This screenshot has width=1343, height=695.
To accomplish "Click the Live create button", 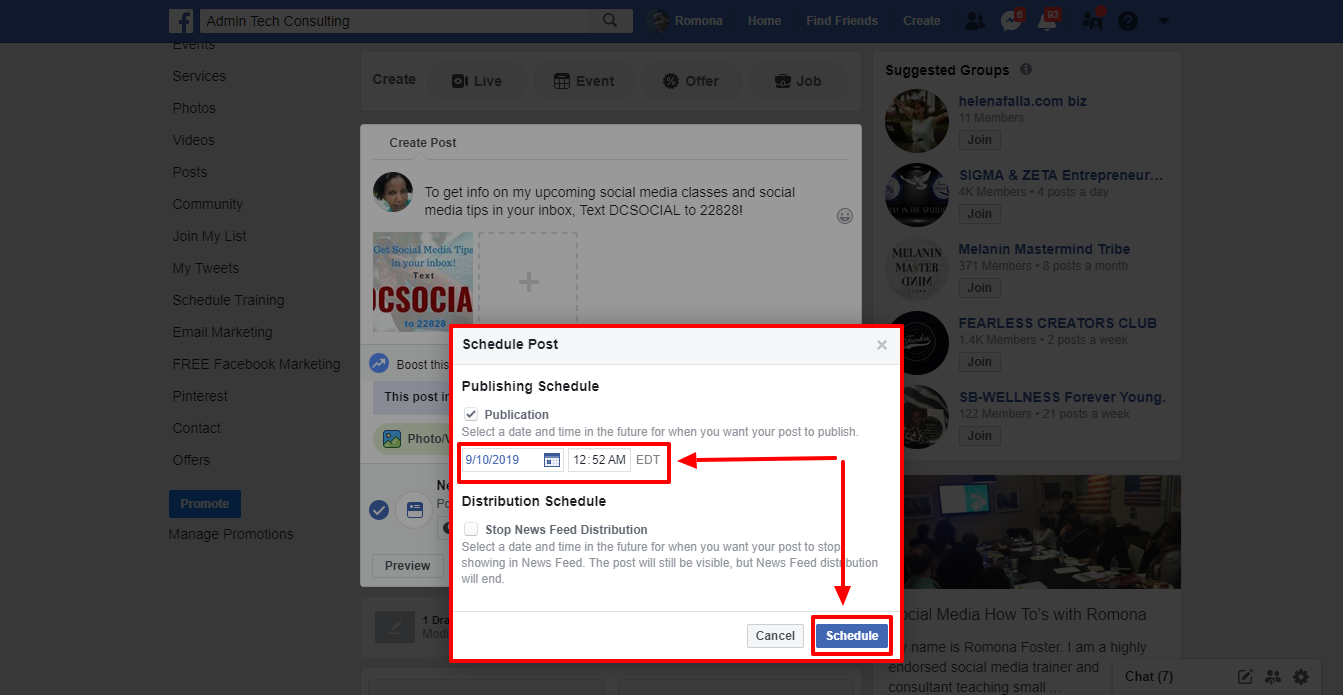I will click(x=477, y=81).
